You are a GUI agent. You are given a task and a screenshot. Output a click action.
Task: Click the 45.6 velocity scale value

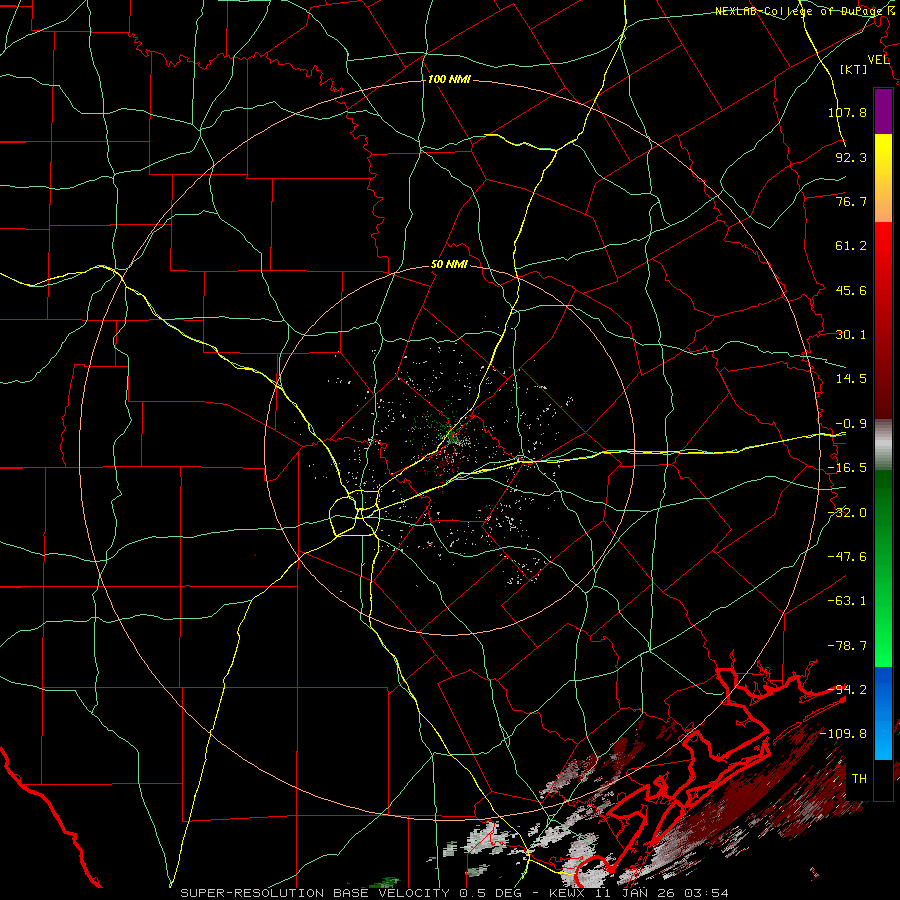pos(851,290)
